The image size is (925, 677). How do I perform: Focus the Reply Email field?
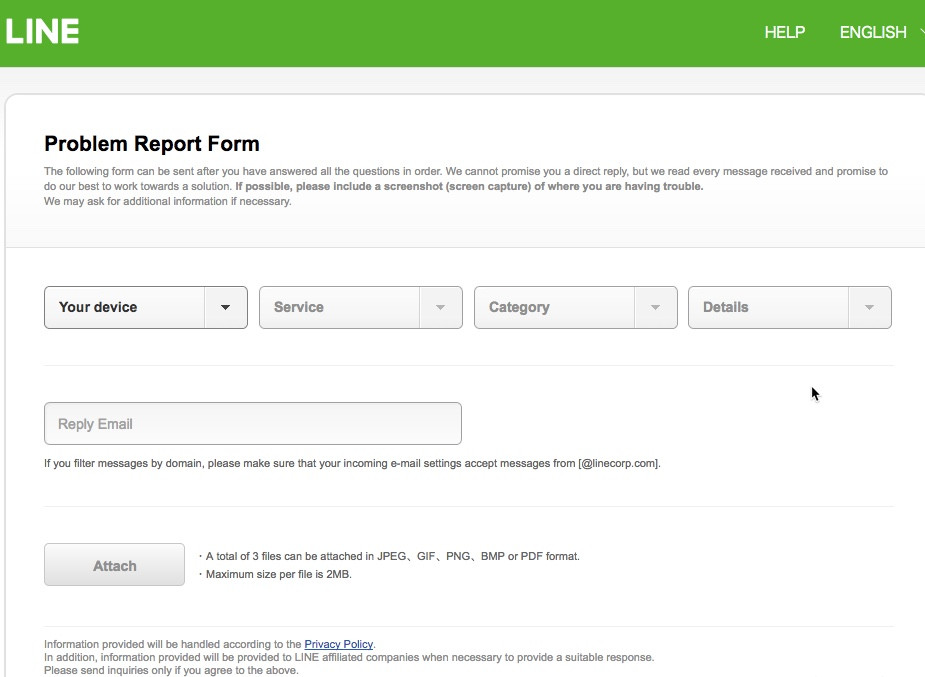pyautogui.click(x=252, y=424)
